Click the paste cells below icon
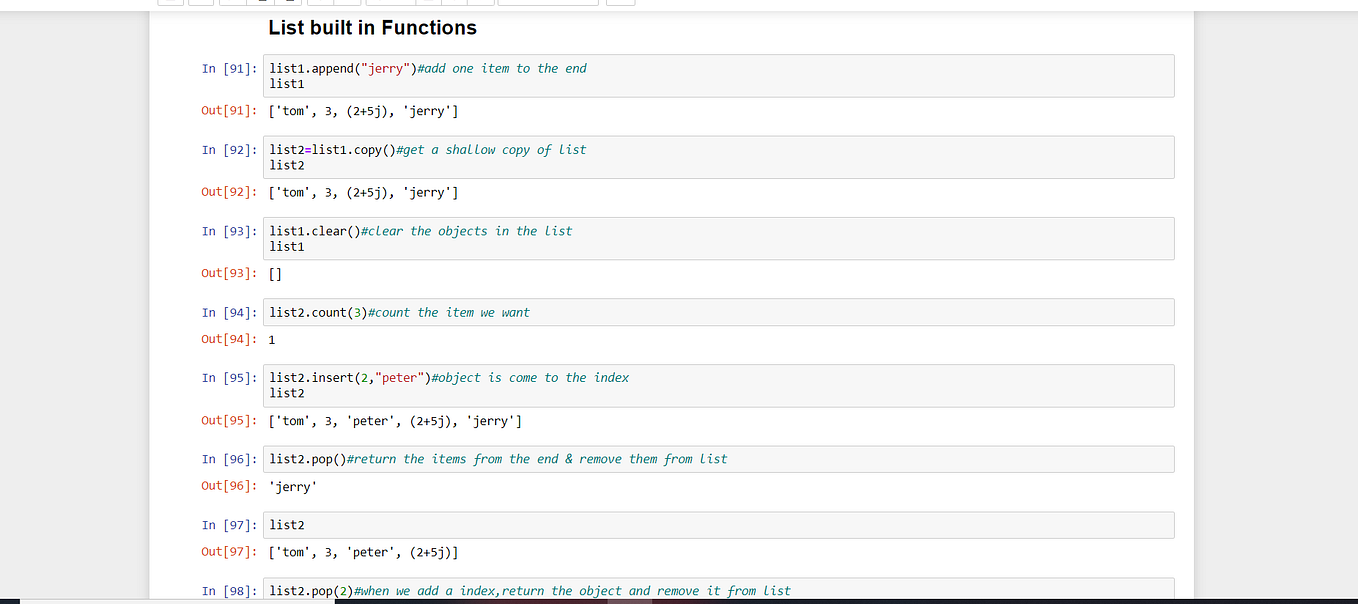Viewport: 1358px width, 604px height. pos(288,3)
